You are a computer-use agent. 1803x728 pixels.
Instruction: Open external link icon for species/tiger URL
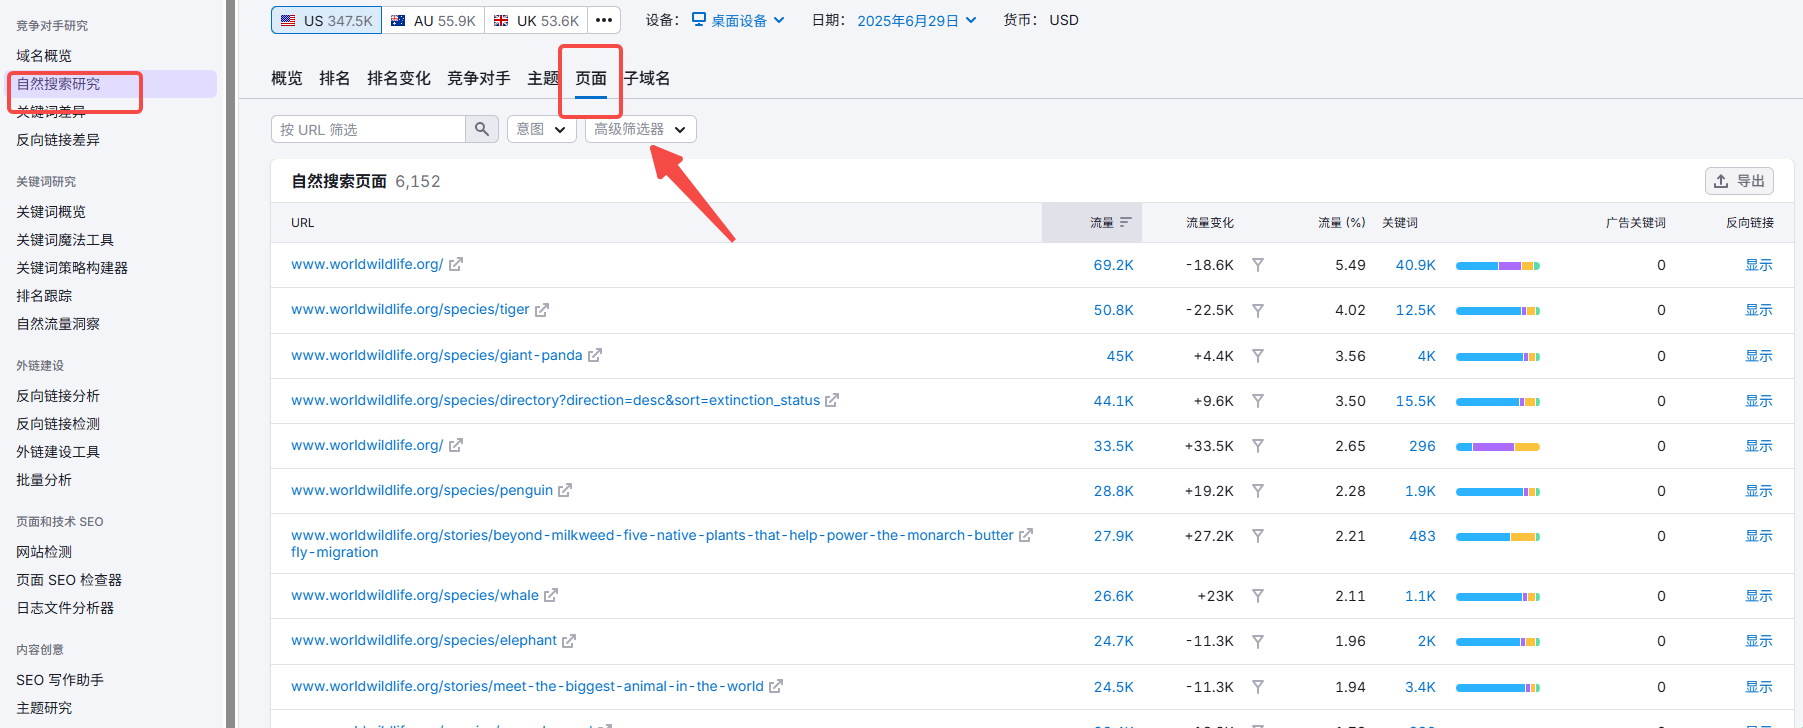(542, 310)
